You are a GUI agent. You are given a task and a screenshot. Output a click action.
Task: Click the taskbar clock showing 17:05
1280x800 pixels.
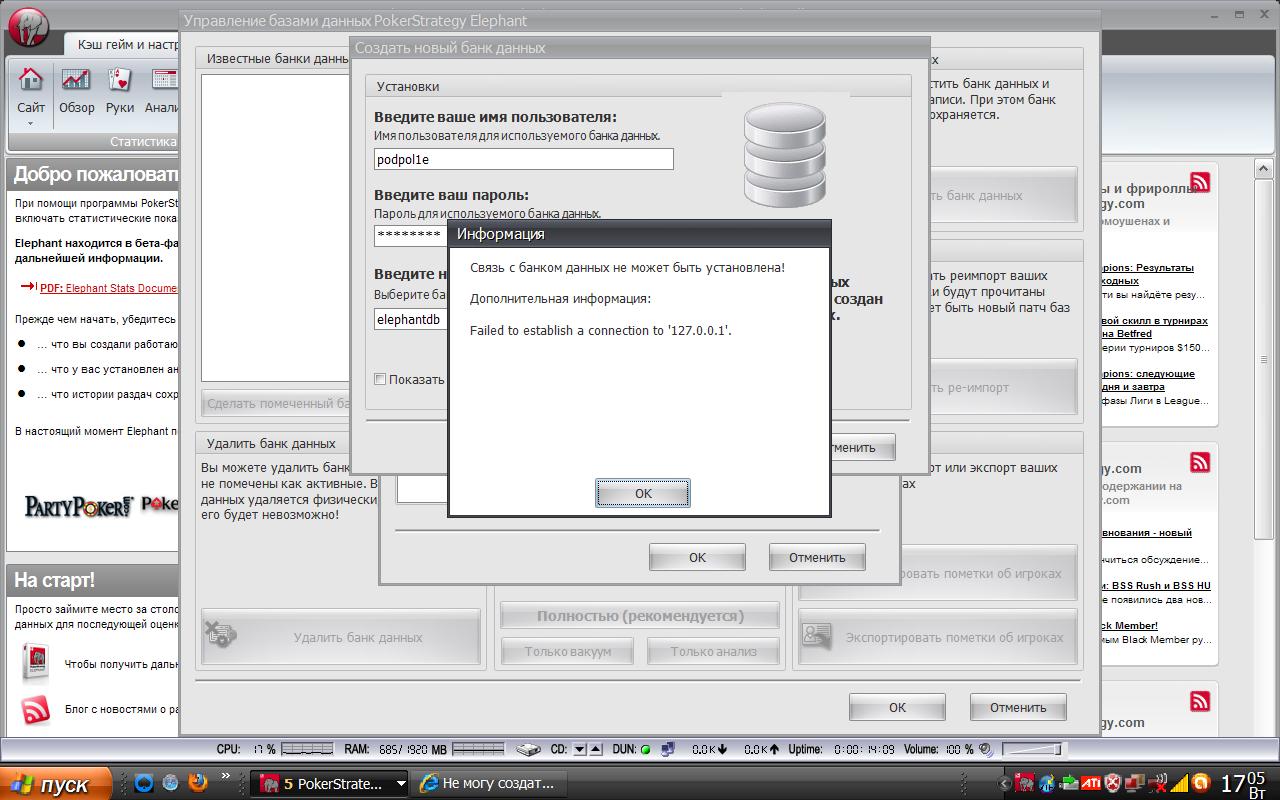1243,782
